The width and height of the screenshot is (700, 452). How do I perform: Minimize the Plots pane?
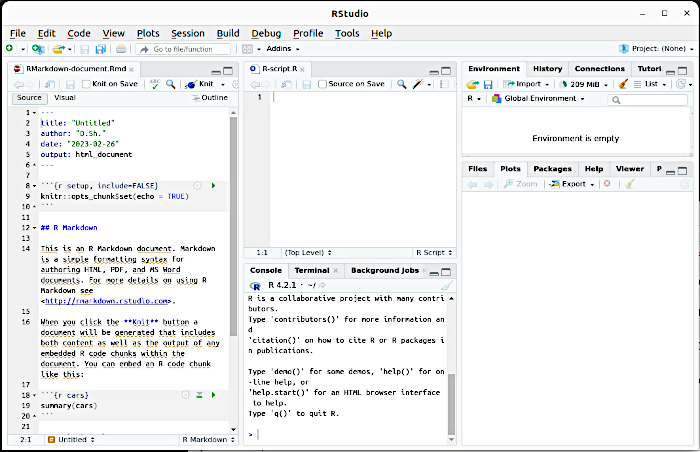(671, 171)
